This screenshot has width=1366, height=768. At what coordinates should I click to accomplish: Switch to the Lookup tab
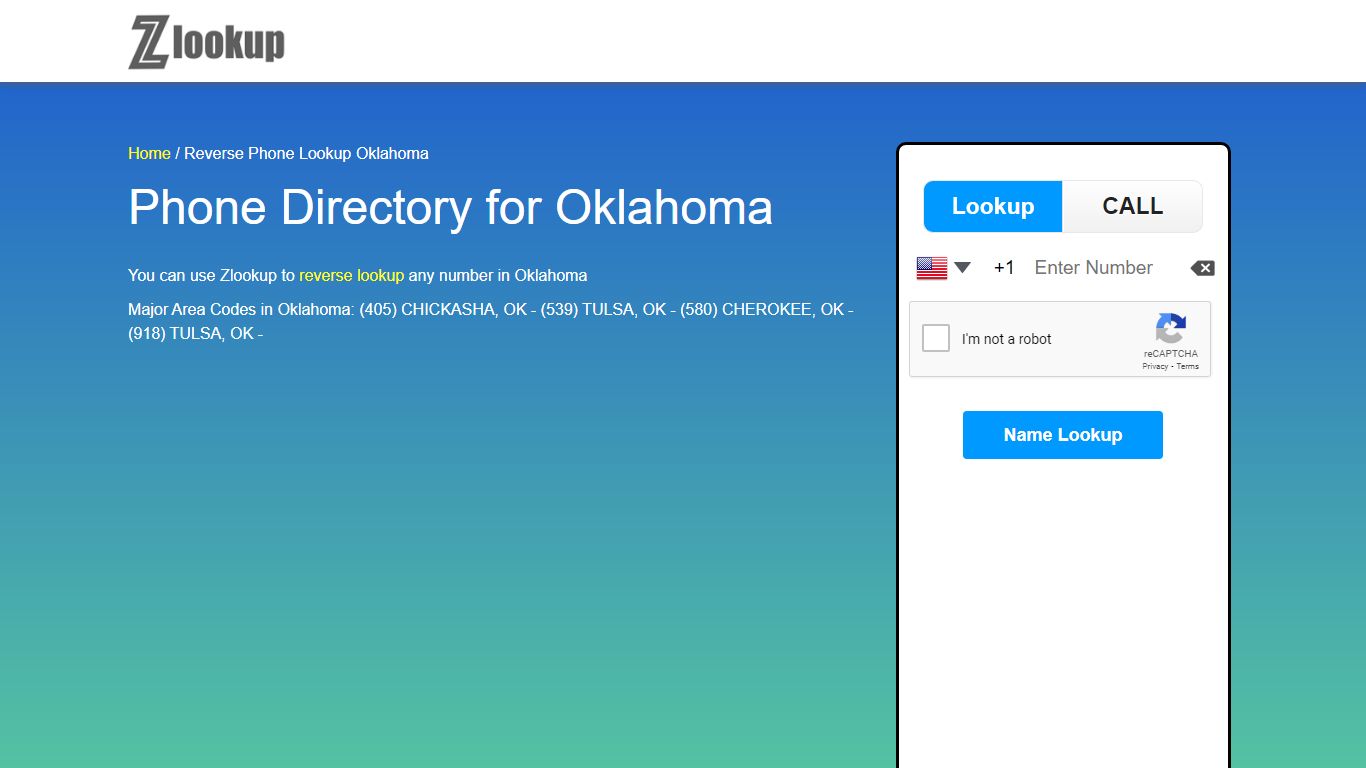993,206
